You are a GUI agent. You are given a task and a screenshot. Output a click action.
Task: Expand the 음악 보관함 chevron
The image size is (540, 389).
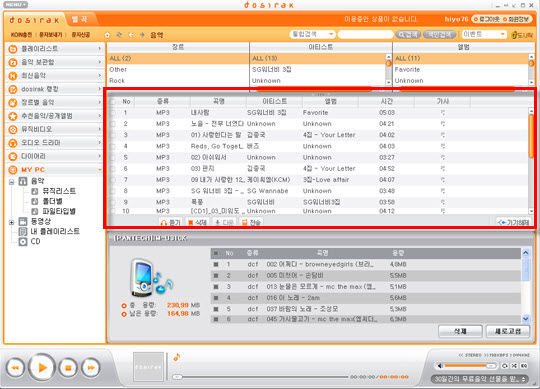click(100, 62)
